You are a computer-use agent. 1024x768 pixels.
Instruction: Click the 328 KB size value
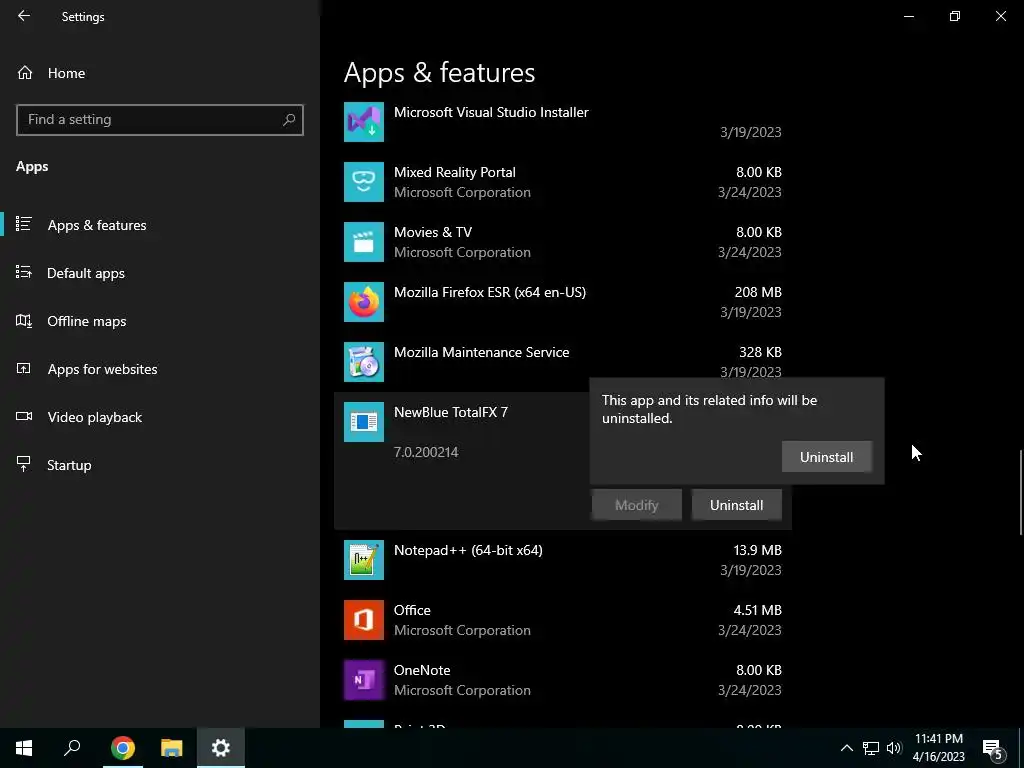coord(760,352)
